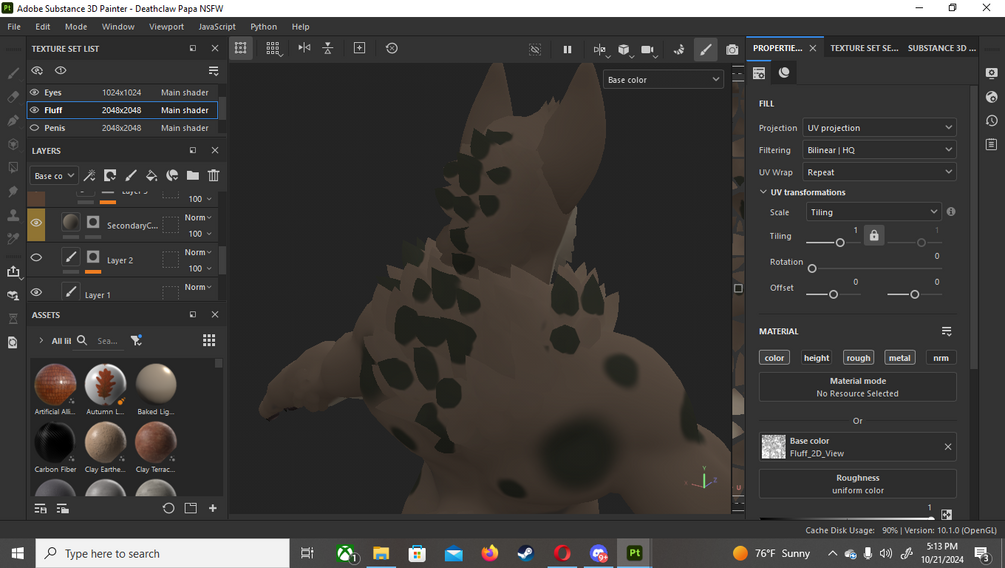The width and height of the screenshot is (1005, 568).
Task: Expand the UV projection dropdown
Action: pos(879,128)
